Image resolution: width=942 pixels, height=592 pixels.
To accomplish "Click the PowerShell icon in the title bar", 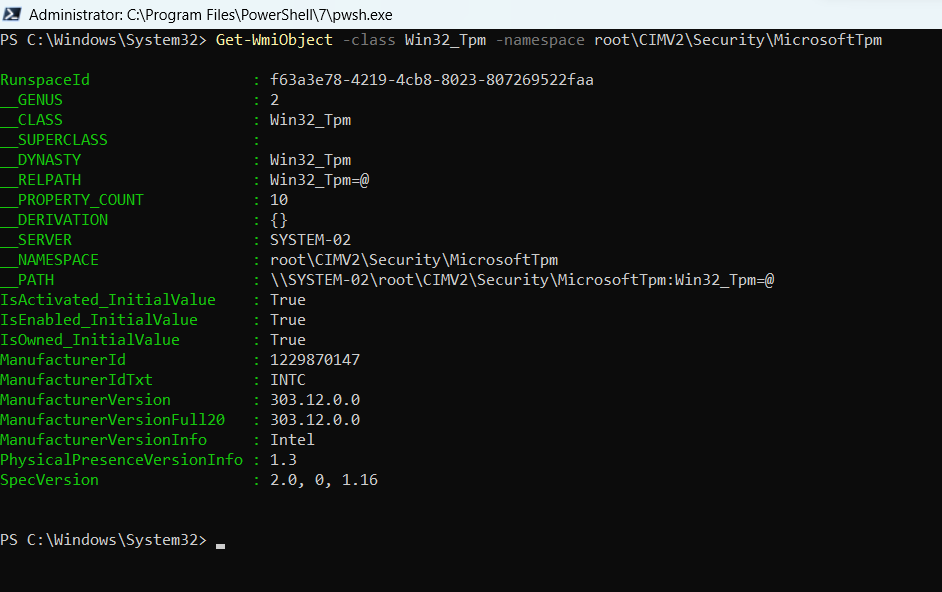I will click(x=11, y=14).
